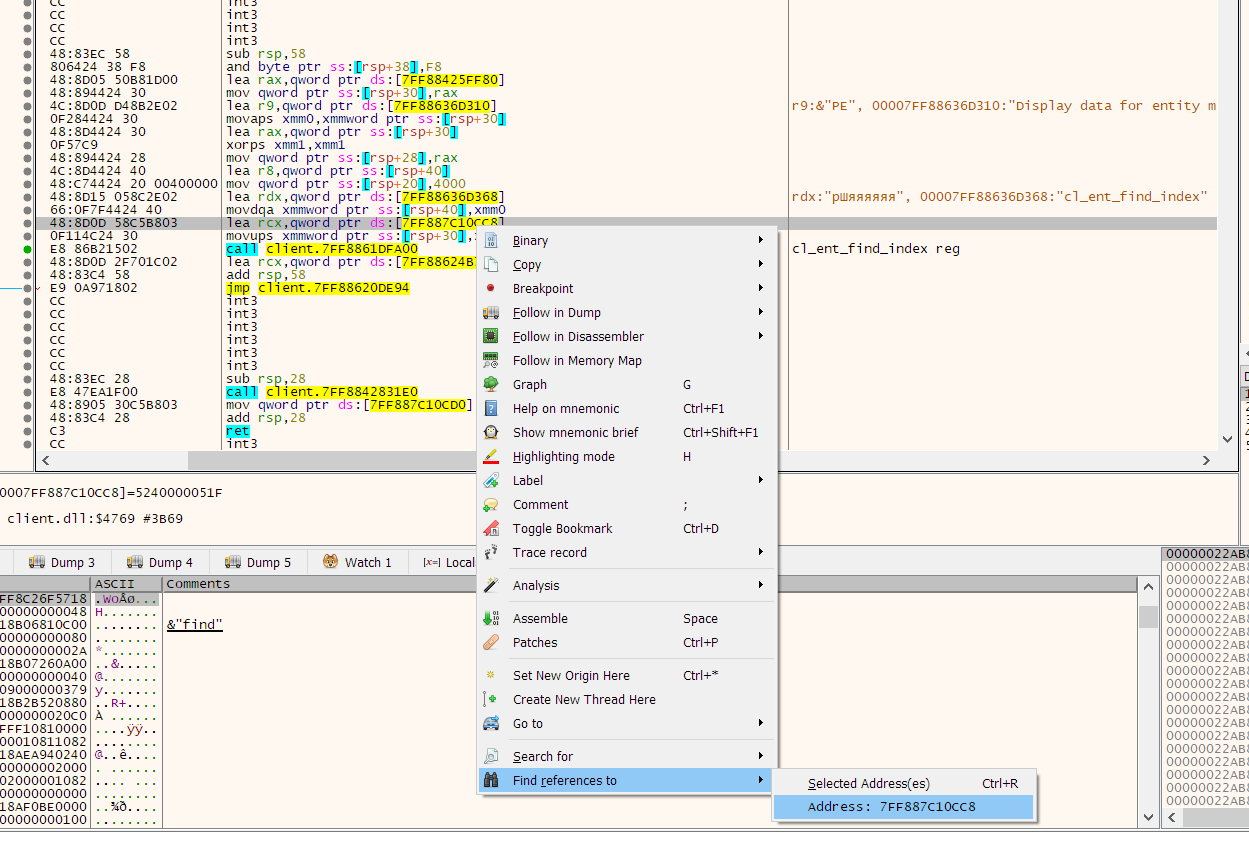Click the Highlighting mode marker icon
This screenshot has height=841, width=1249.
[x=491, y=456]
